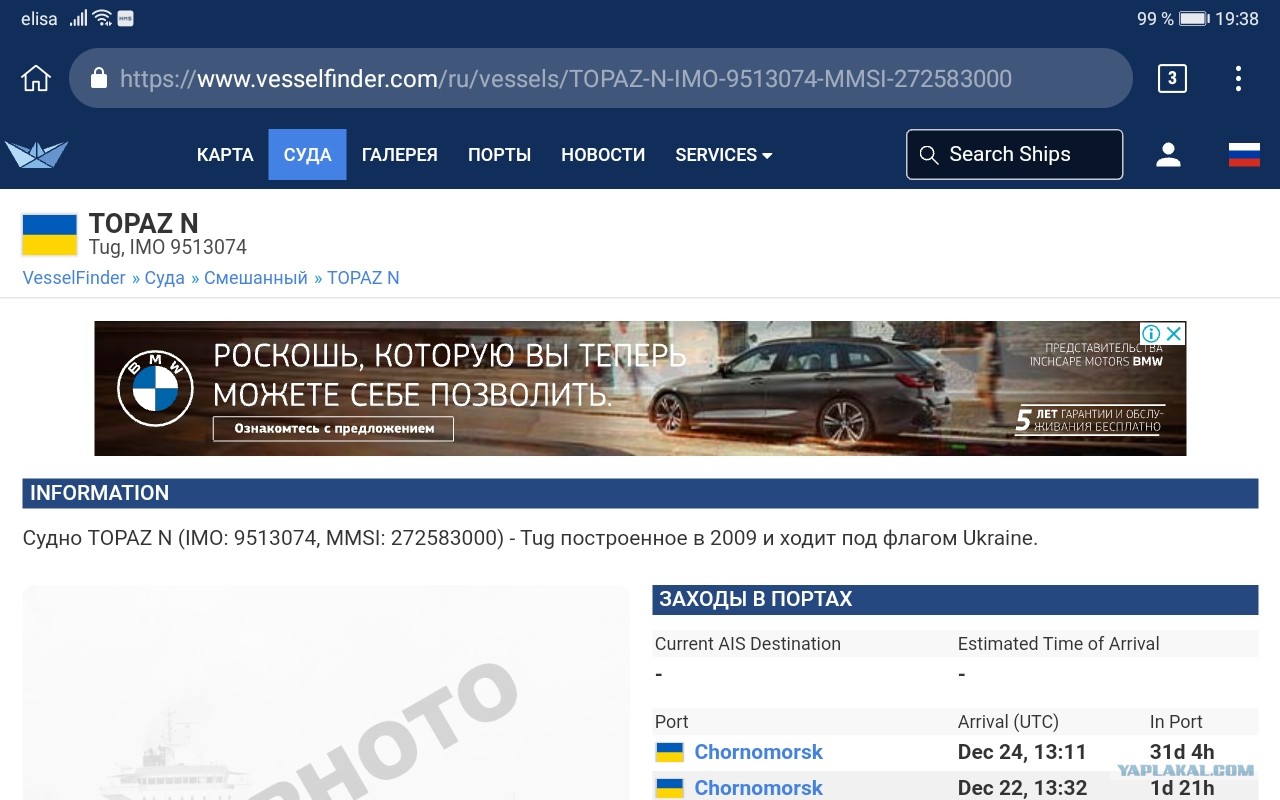Tap the 19:38 clock in status bar
1280x800 pixels.
(x=1237, y=19)
